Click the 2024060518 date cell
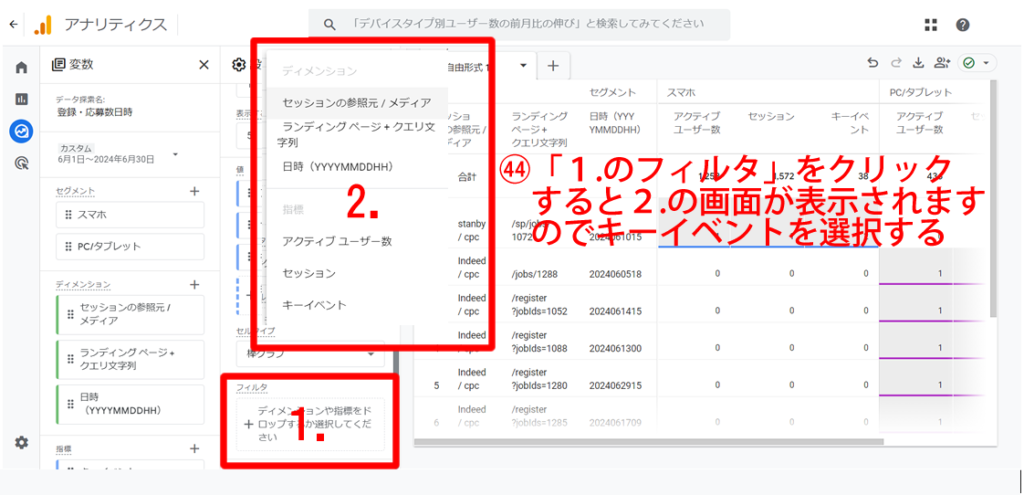This screenshot has width=1024, height=495. click(615, 274)
